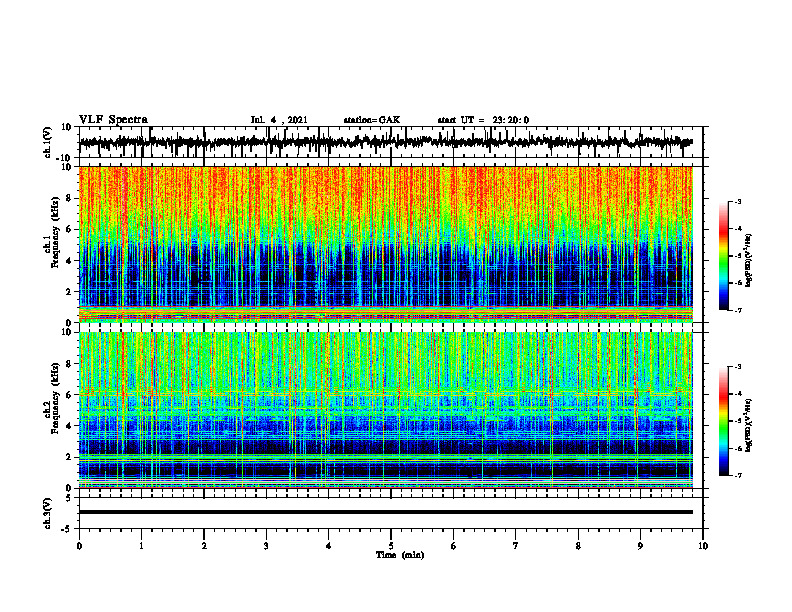
Task: Click the "2" kHz tick on the ch.1 frequency axis
Action: point(69,291)
